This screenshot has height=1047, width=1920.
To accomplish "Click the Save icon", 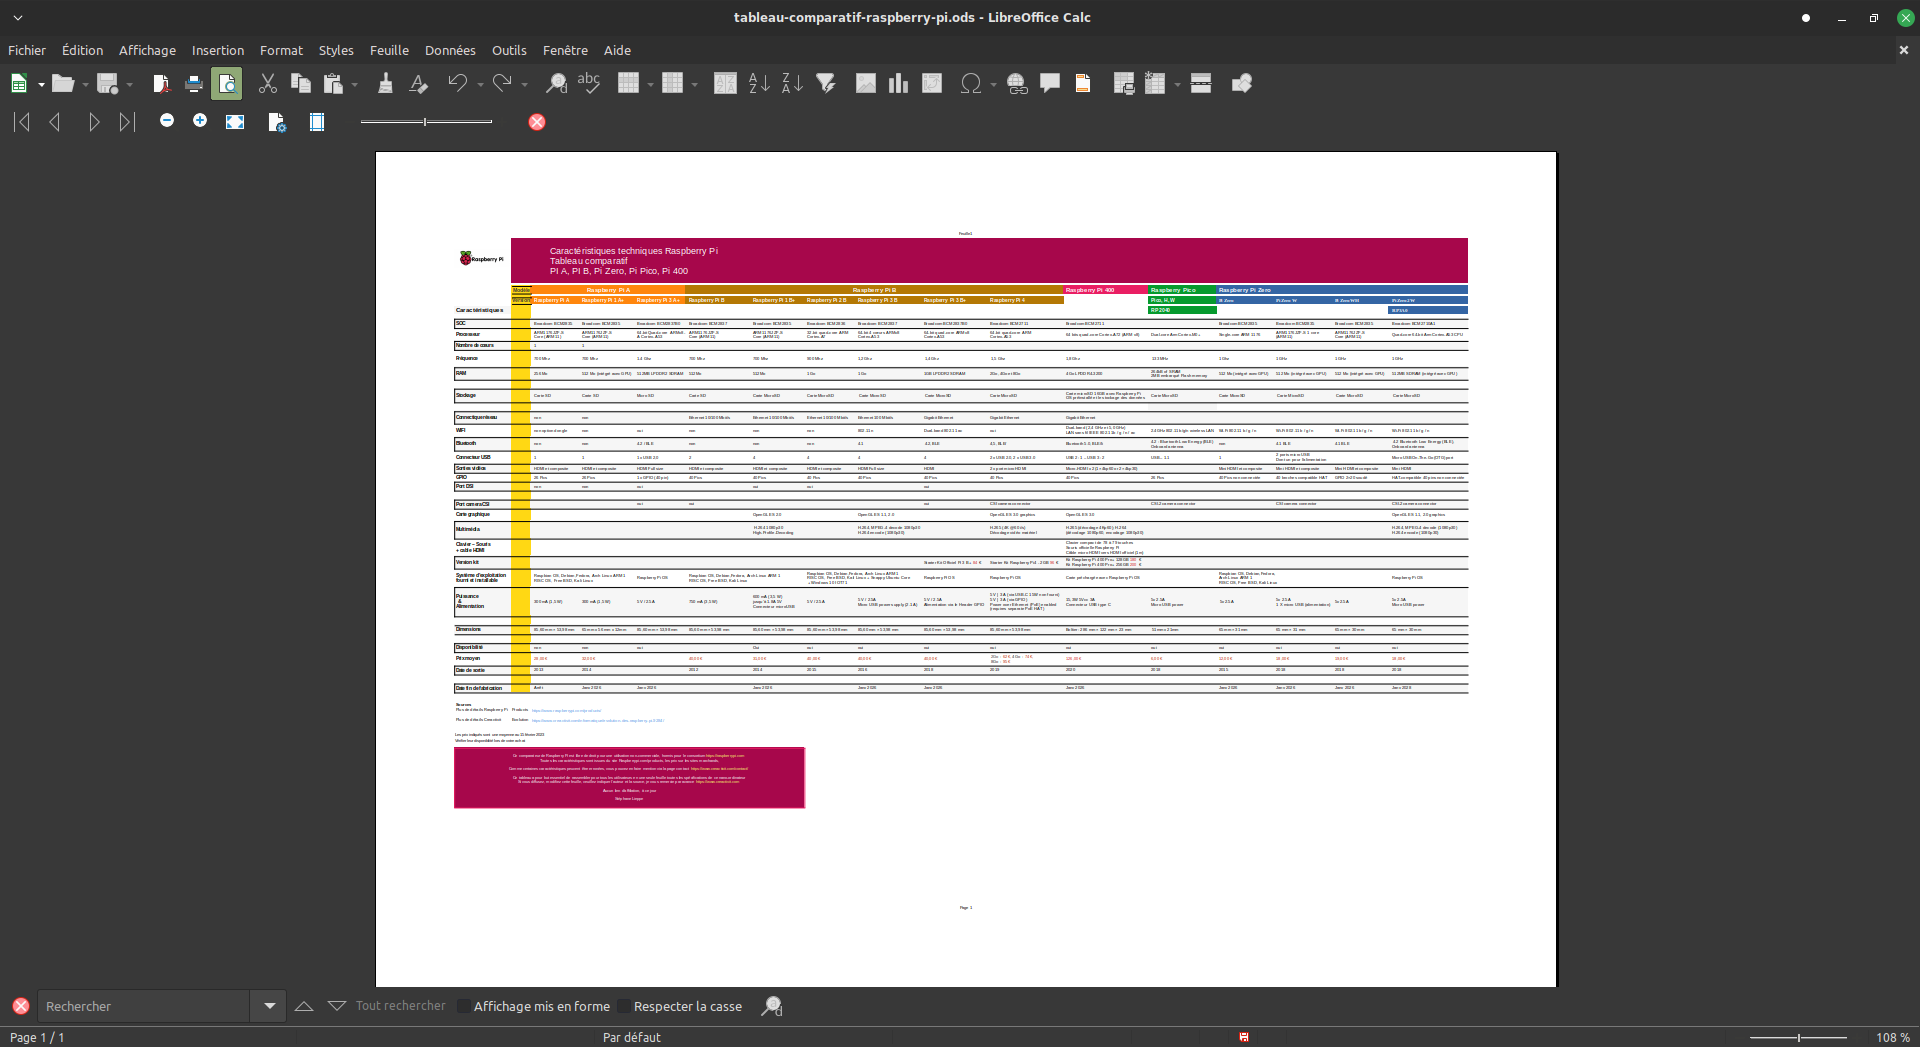I will [x=108, y=84].
